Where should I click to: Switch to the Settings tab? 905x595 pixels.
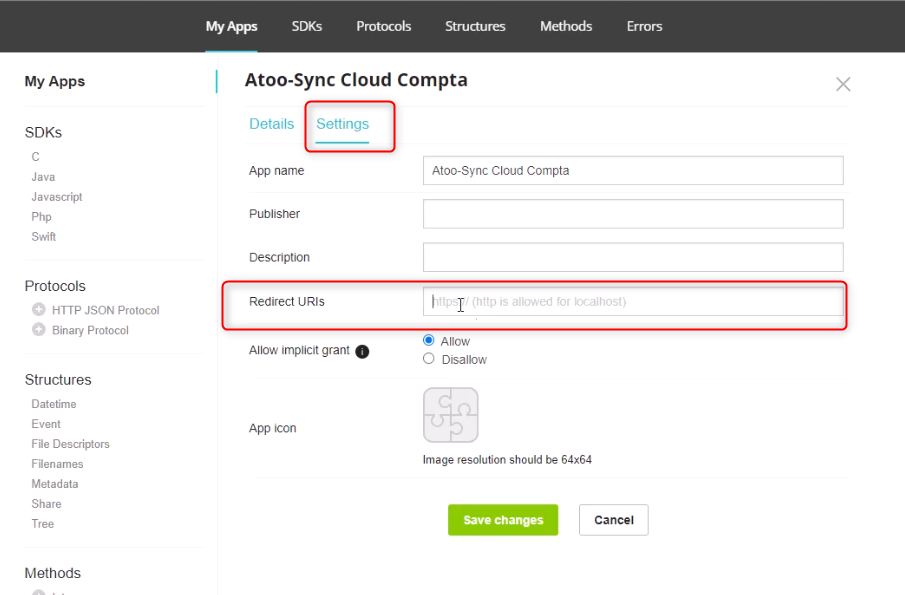pos(342,124)
